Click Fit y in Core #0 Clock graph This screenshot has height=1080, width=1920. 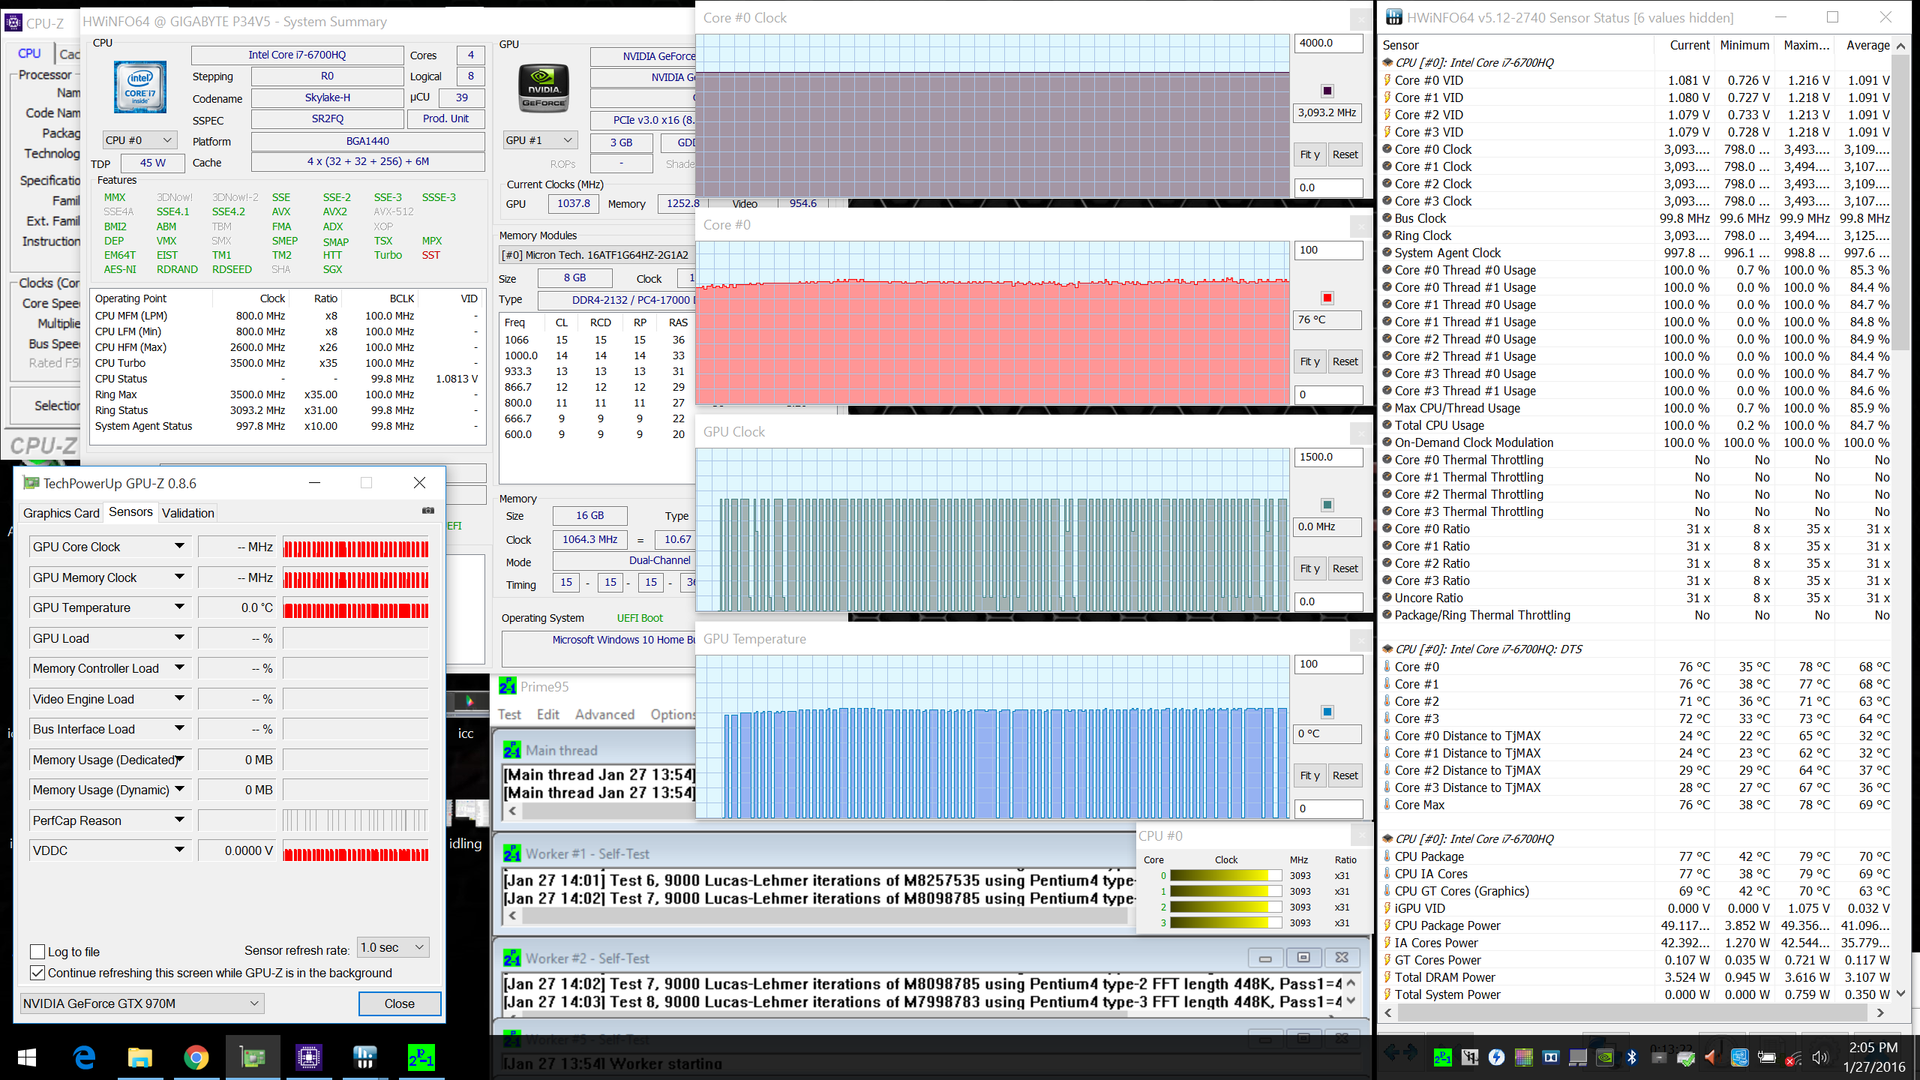1310,154
